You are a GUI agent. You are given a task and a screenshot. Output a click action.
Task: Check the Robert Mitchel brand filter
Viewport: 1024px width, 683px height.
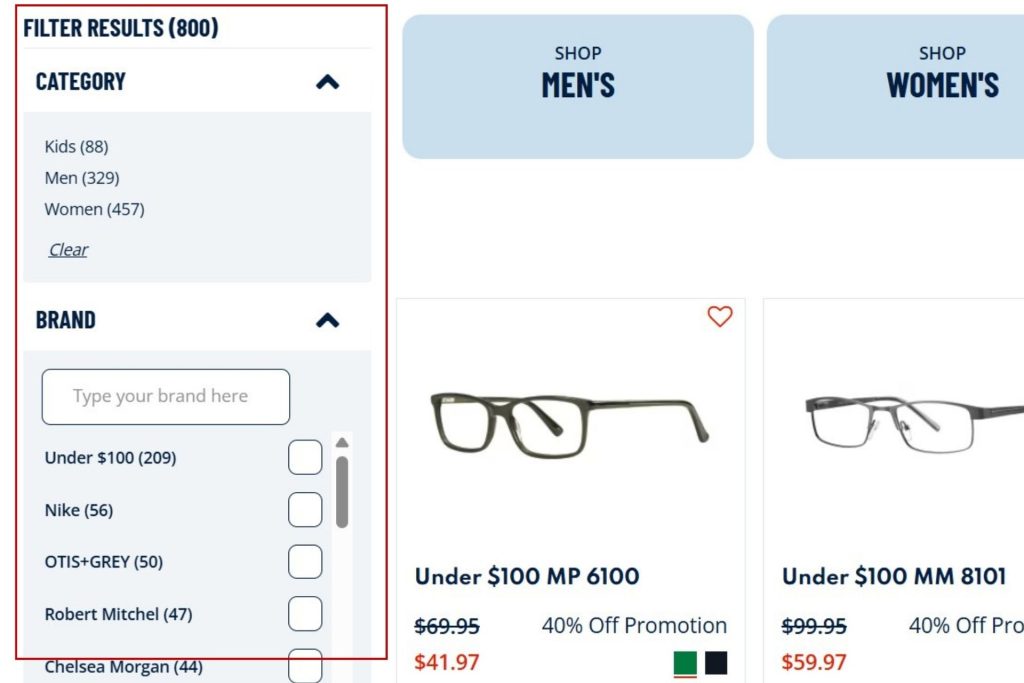coord(305,613)
